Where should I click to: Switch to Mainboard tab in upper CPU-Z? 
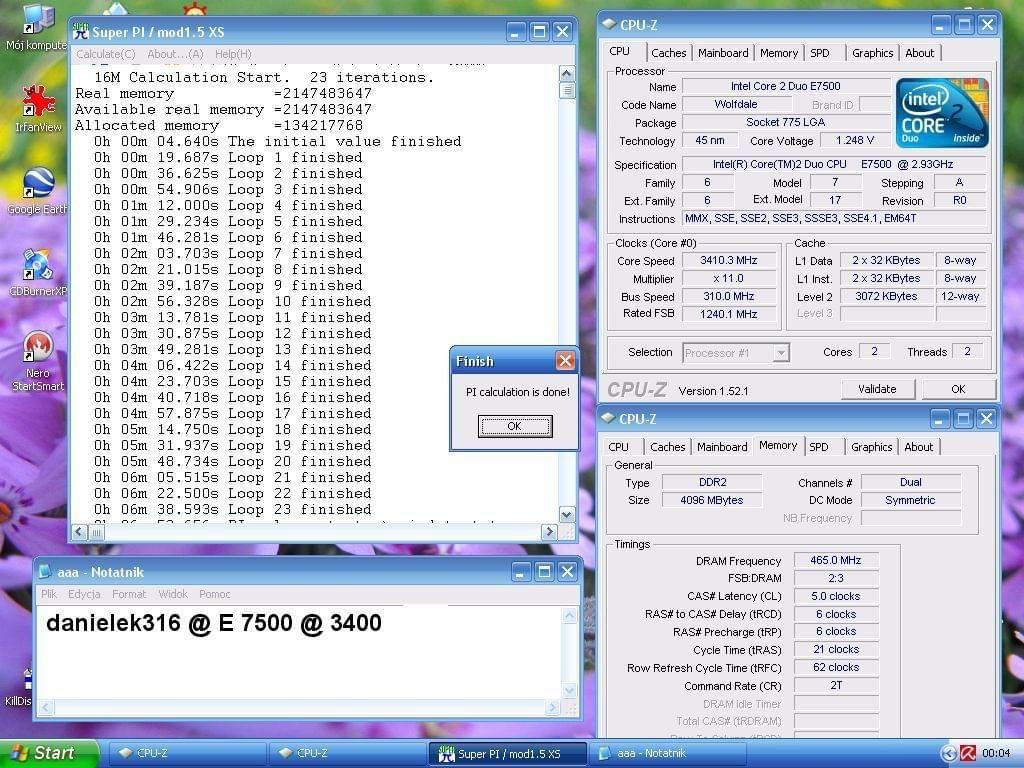[x=723, y=53]
